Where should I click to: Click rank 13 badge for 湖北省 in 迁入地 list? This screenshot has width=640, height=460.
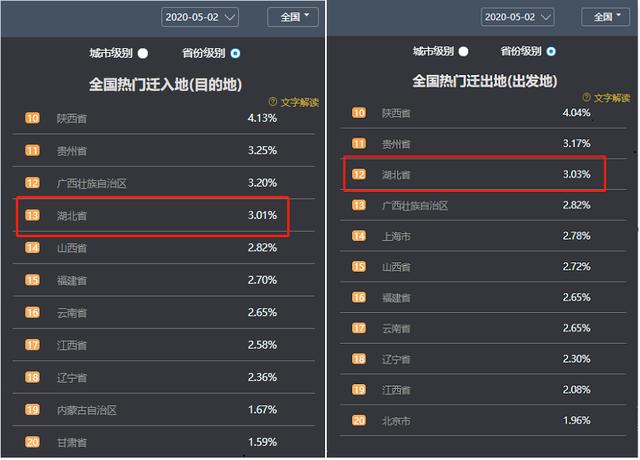click(x=33, y=215)
